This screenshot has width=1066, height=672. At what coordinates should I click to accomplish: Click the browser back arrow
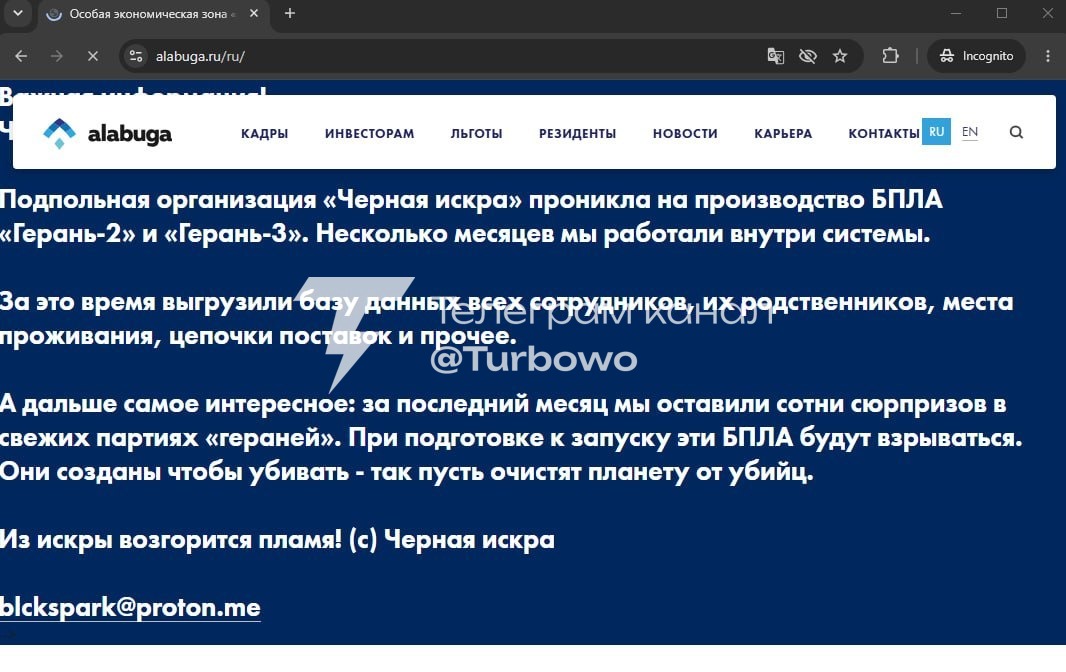coord(21,56)
